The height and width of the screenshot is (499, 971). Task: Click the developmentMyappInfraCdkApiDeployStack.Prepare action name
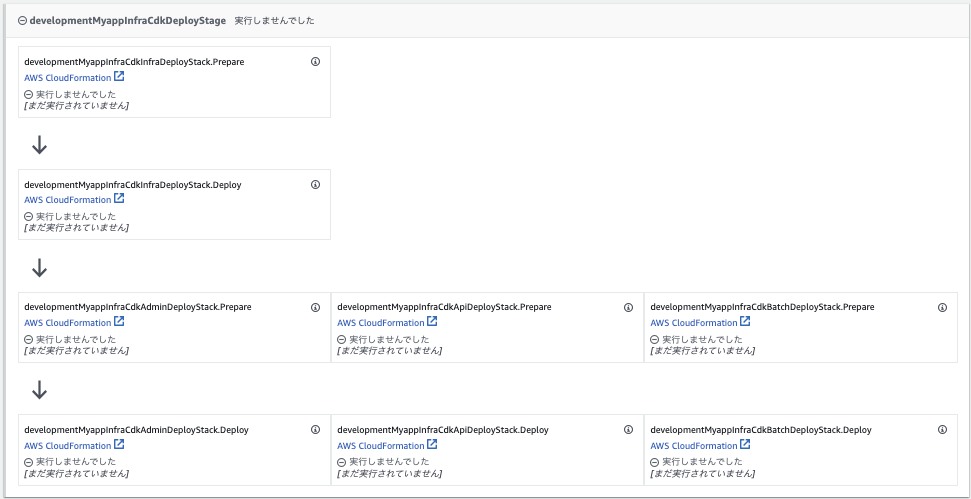pos(445,307)
